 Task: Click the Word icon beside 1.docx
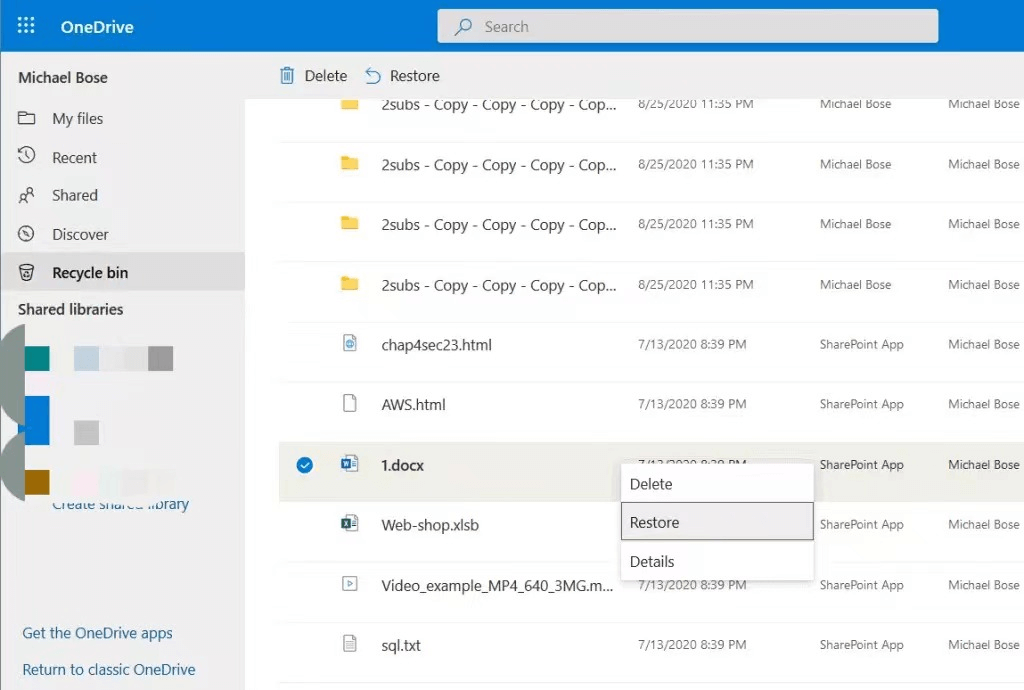tap(349, 464)
